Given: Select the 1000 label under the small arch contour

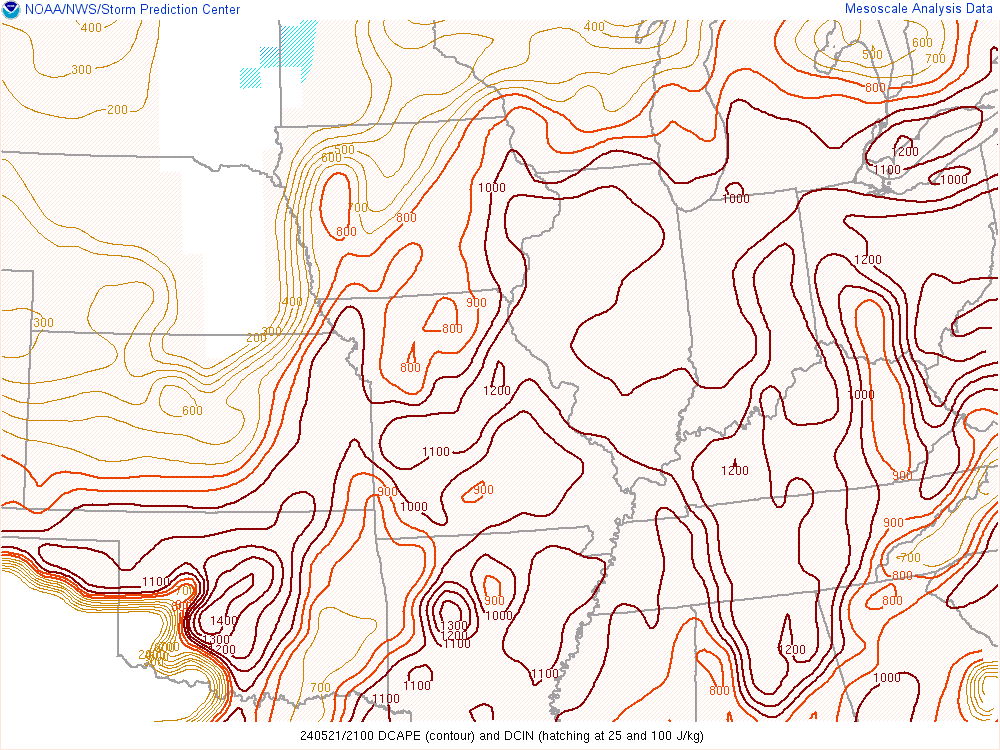Looking at the screenshot, I should [736, 199].
